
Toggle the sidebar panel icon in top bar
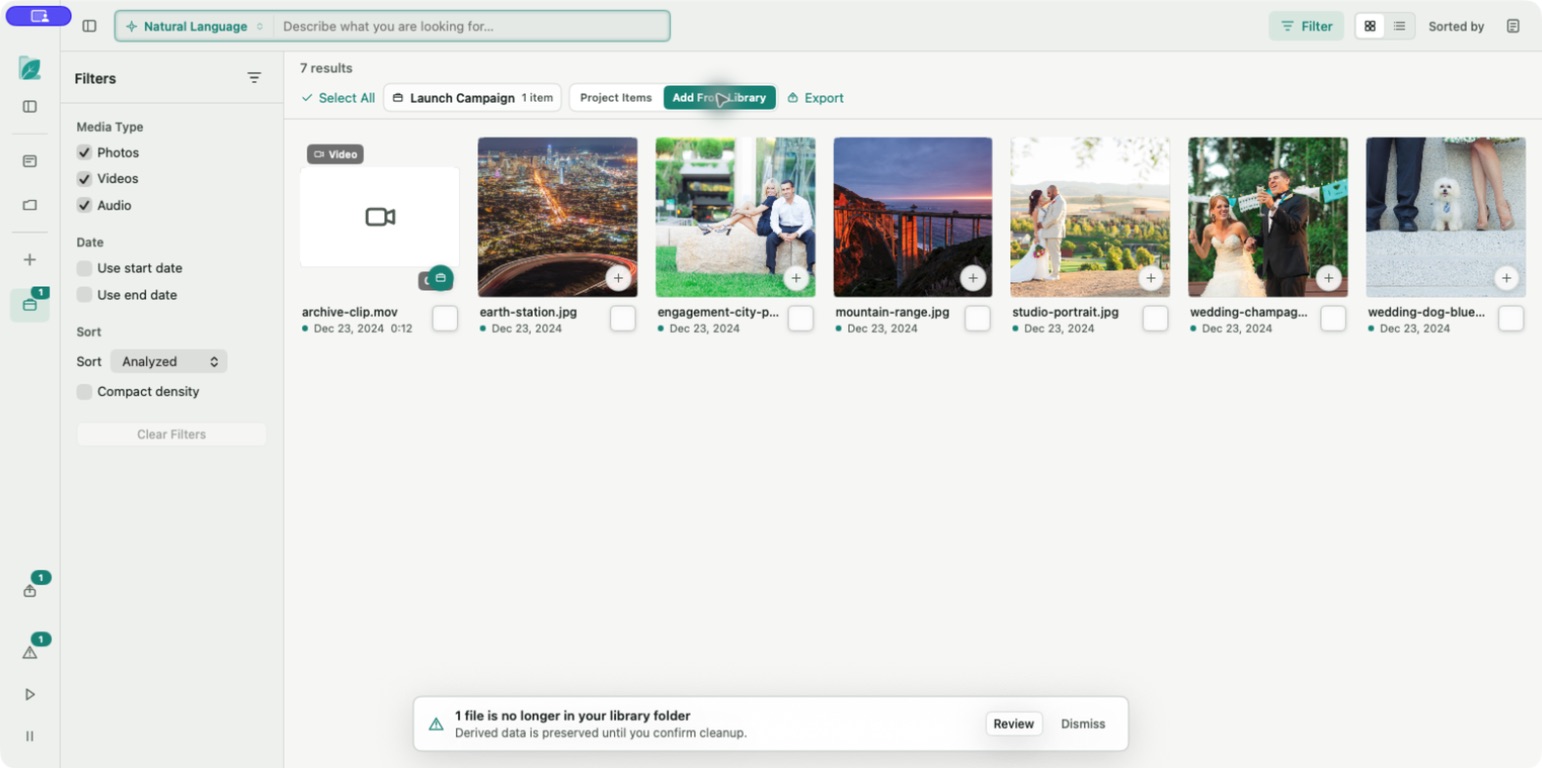click(89, 26)
